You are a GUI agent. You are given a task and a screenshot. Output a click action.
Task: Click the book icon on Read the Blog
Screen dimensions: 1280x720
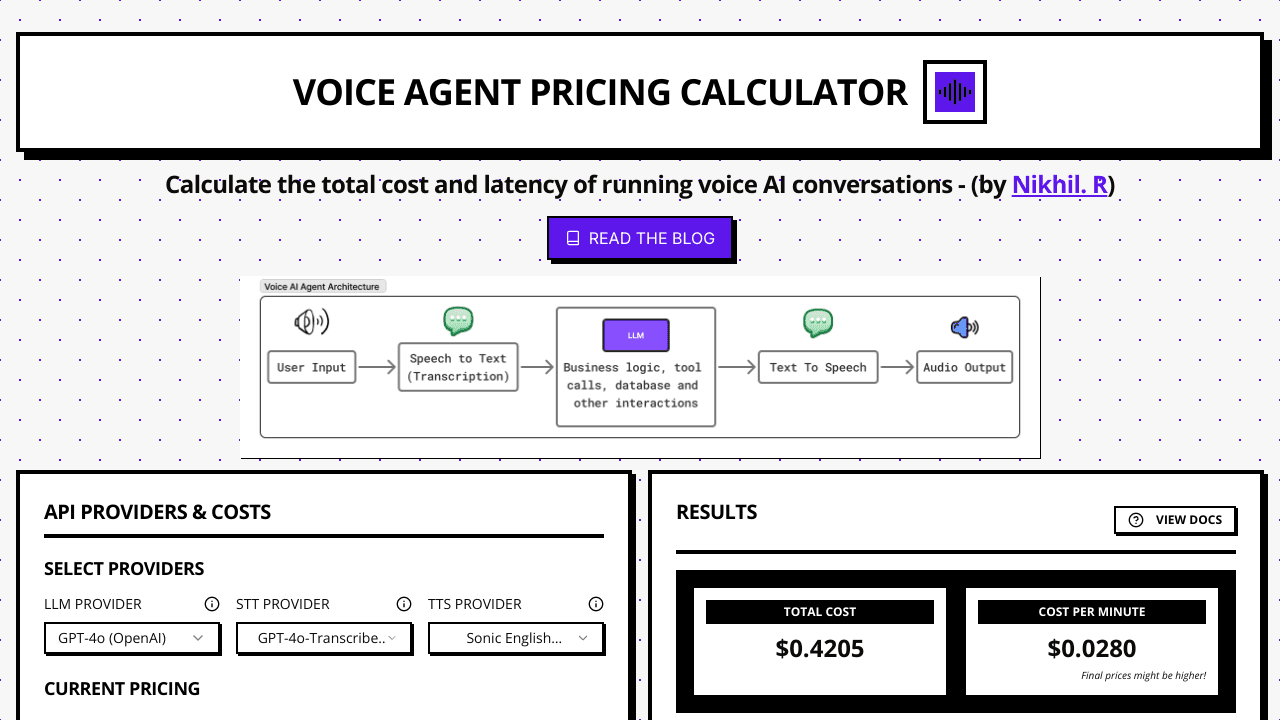(573, 238)
